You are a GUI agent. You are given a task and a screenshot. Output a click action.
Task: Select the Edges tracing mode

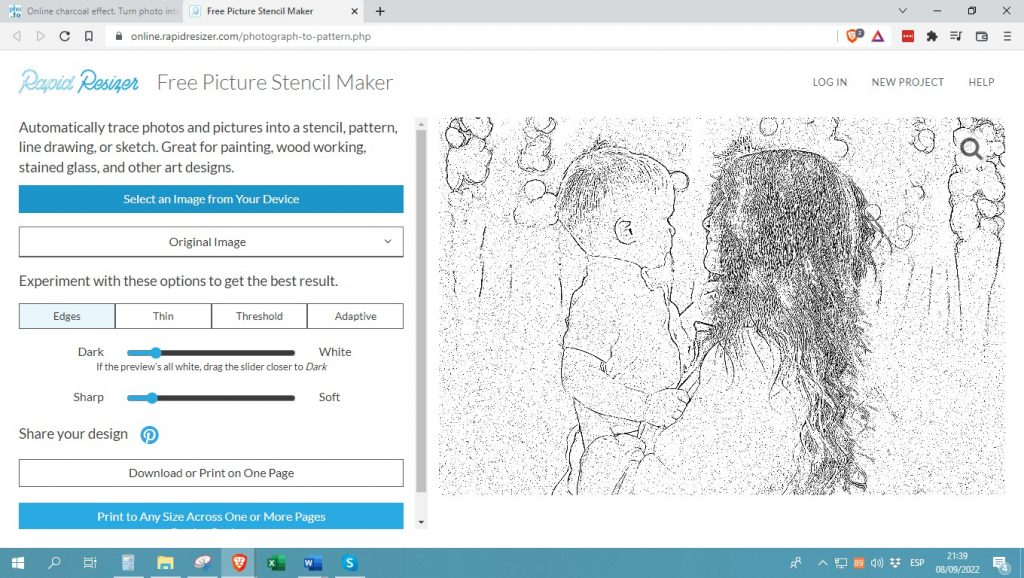67,316
